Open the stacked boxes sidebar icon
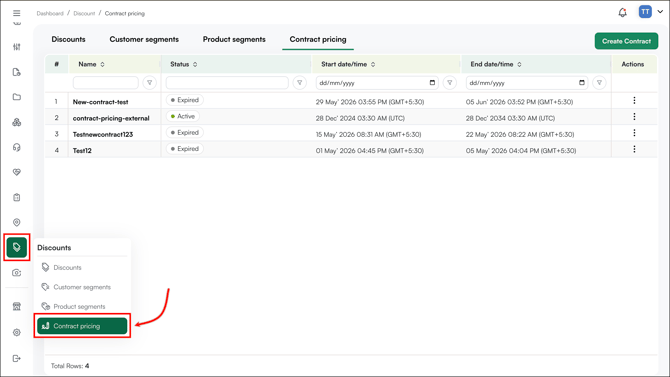The width and height of the screenshot is (670, 377). pos(17,122)
